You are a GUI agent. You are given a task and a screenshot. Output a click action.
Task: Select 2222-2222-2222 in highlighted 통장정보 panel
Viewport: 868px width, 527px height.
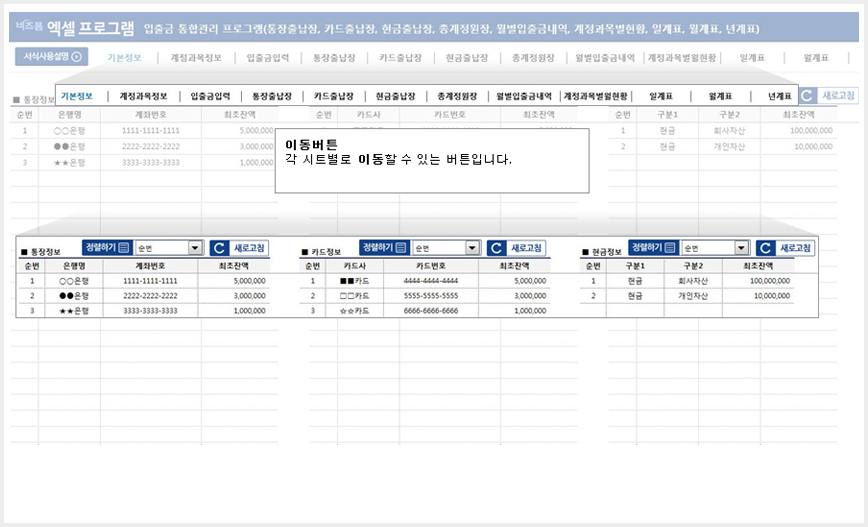click(151, 296)
